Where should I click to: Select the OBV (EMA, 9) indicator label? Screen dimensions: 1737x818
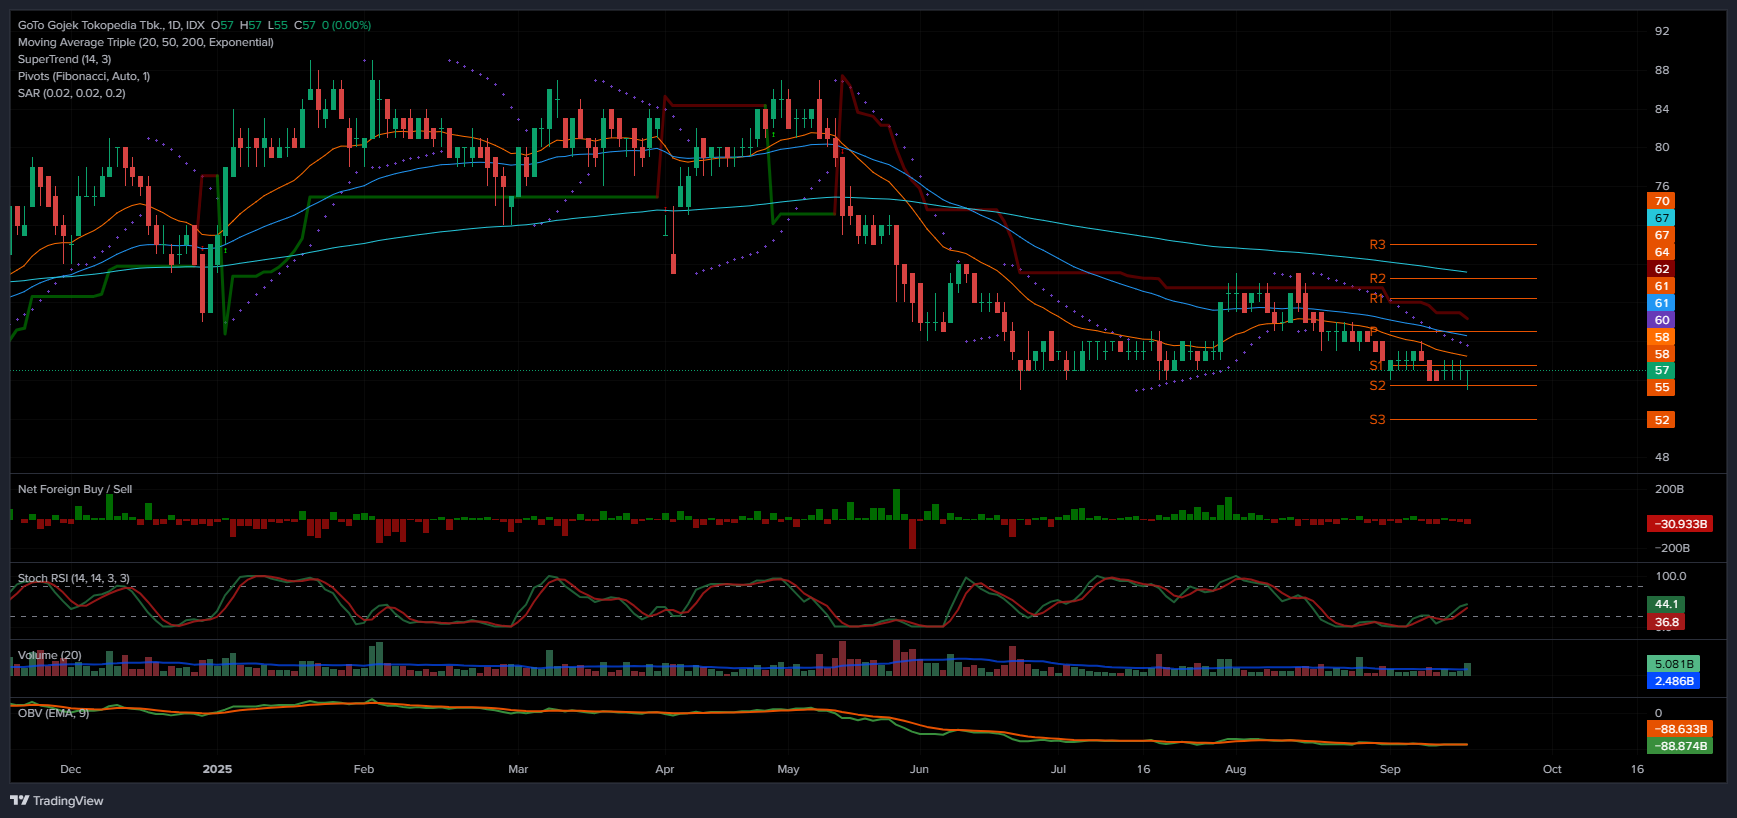(x=54, y=713)
